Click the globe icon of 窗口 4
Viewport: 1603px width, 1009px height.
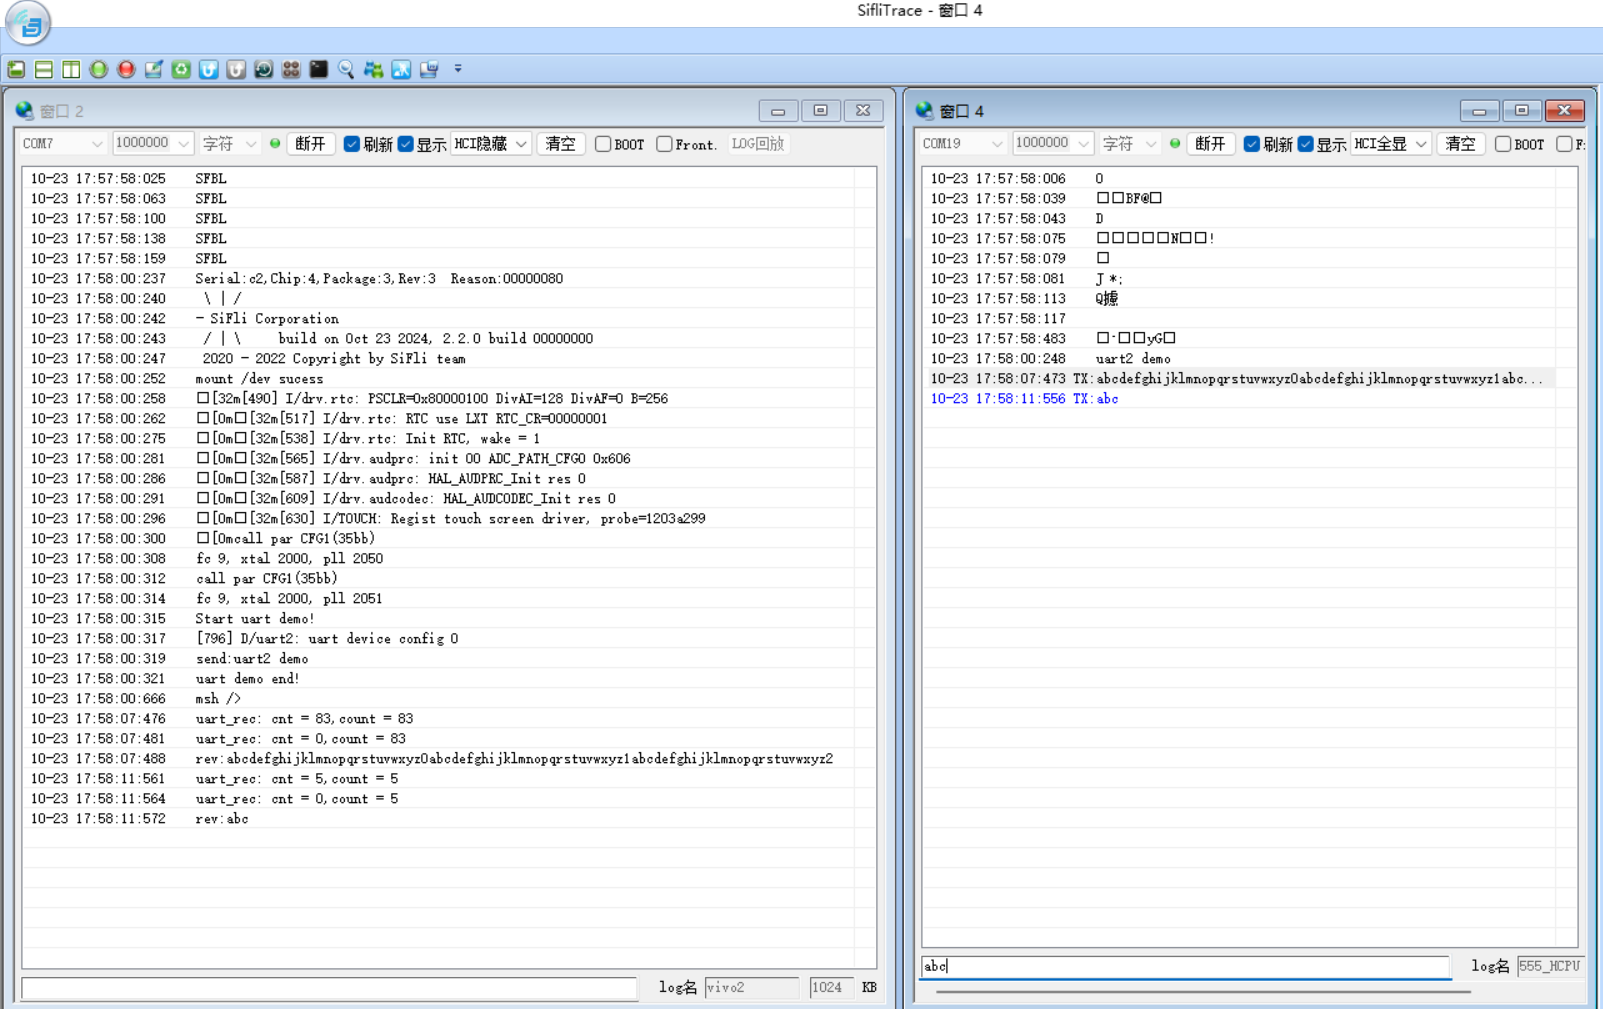[924, 111]
